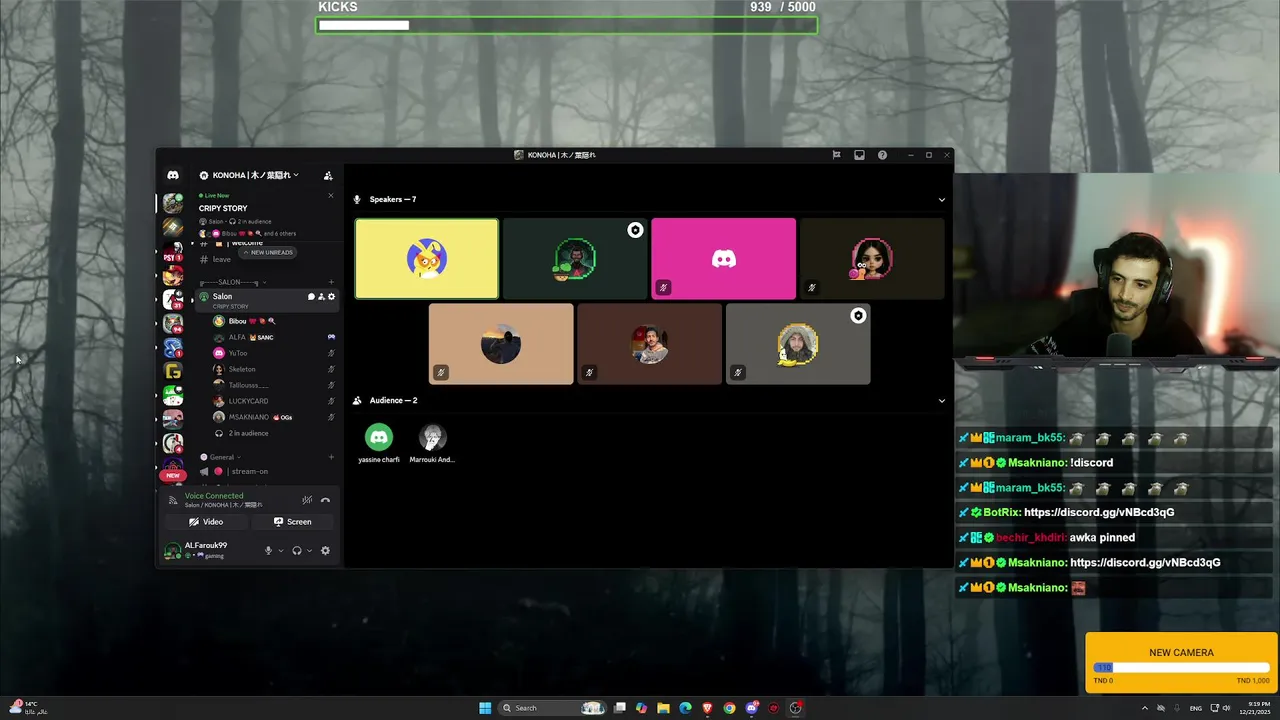This screenshot has height=720, width=1280.
Task: Open Salon channel settings gear
Action: (332, 297)
